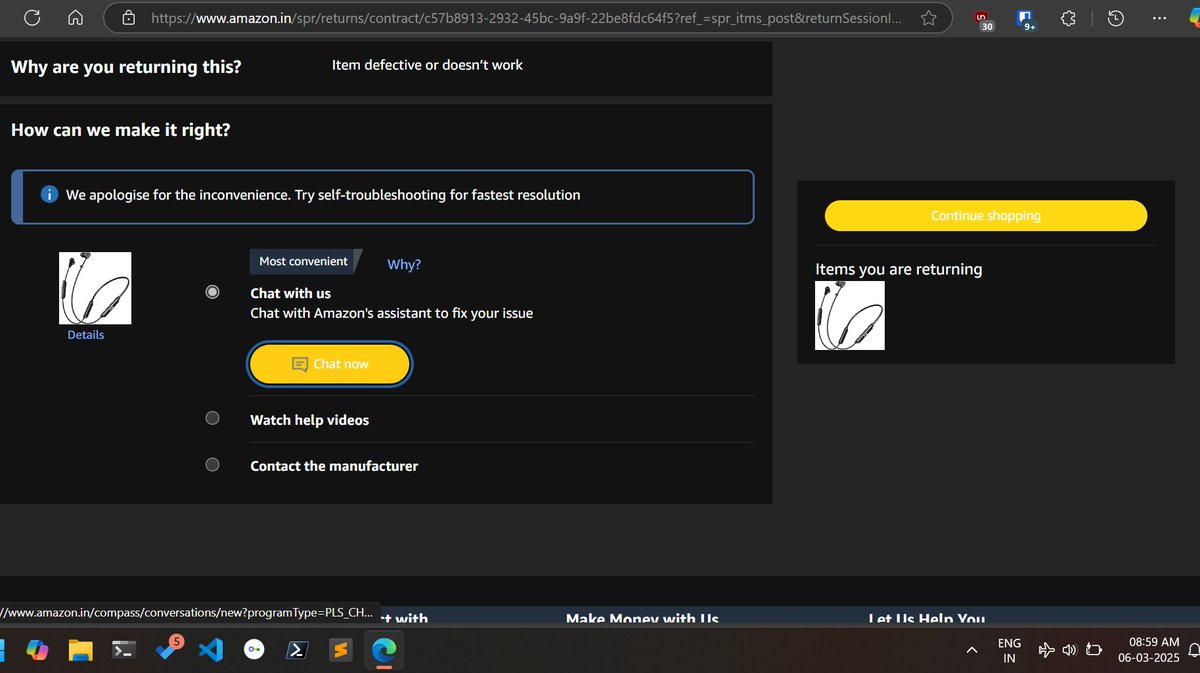Open Visual Studio Code from the taskbar
Screen dimensions: 1200x673
coord(210,651)
